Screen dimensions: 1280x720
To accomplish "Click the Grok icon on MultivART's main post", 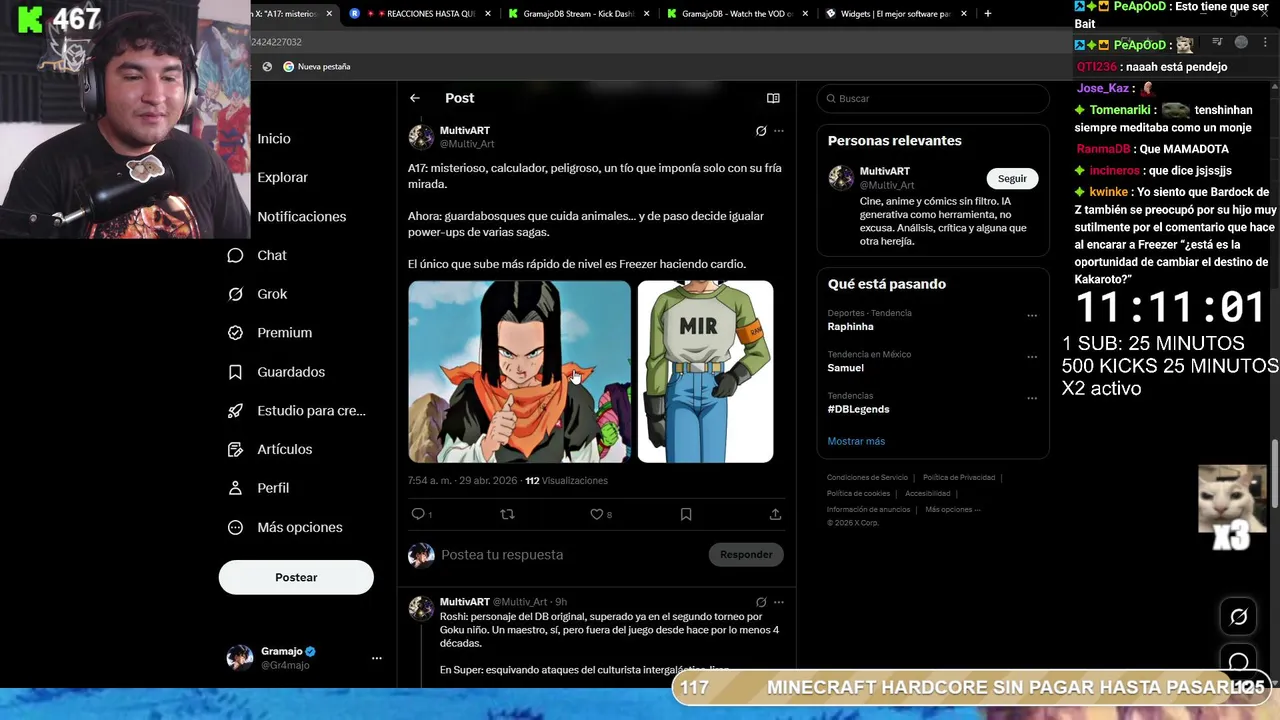I will [761, 131].
